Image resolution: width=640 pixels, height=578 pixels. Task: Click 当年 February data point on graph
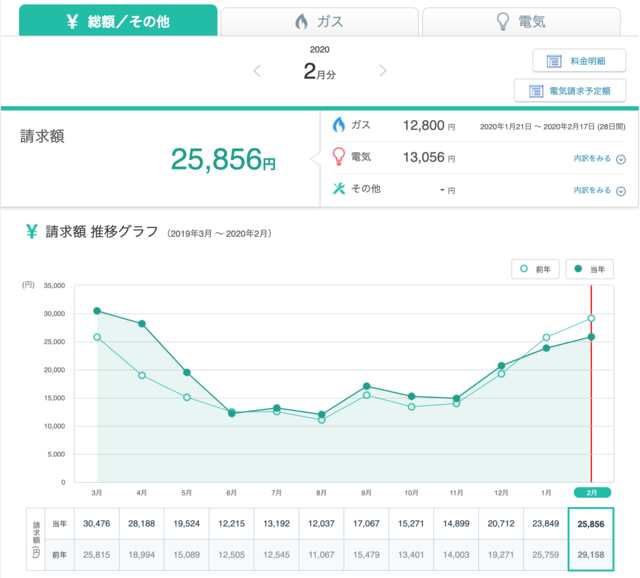(x=591, y=337)
